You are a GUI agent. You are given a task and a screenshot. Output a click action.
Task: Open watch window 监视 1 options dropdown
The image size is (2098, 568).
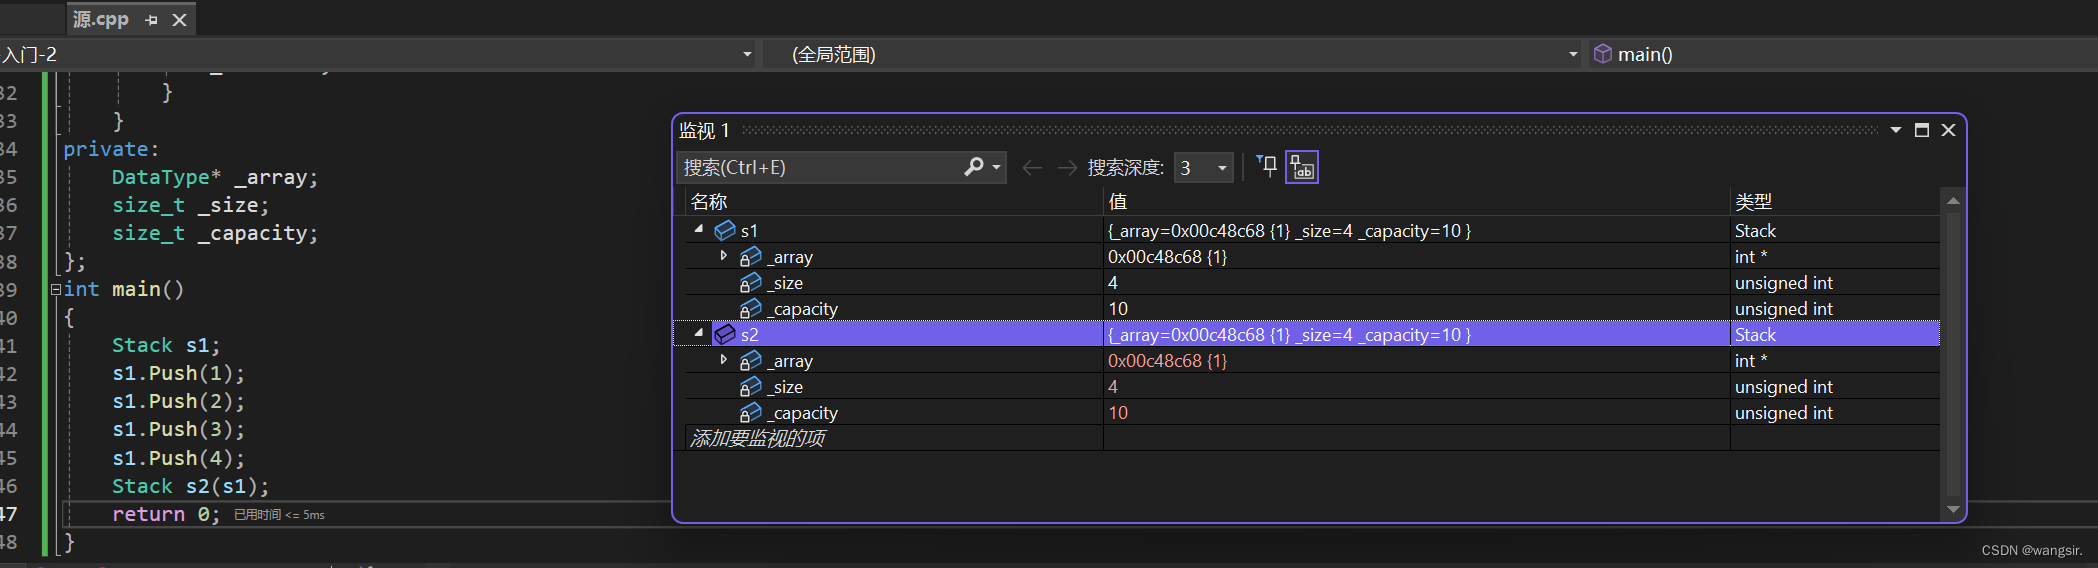tap(1895, 130)
